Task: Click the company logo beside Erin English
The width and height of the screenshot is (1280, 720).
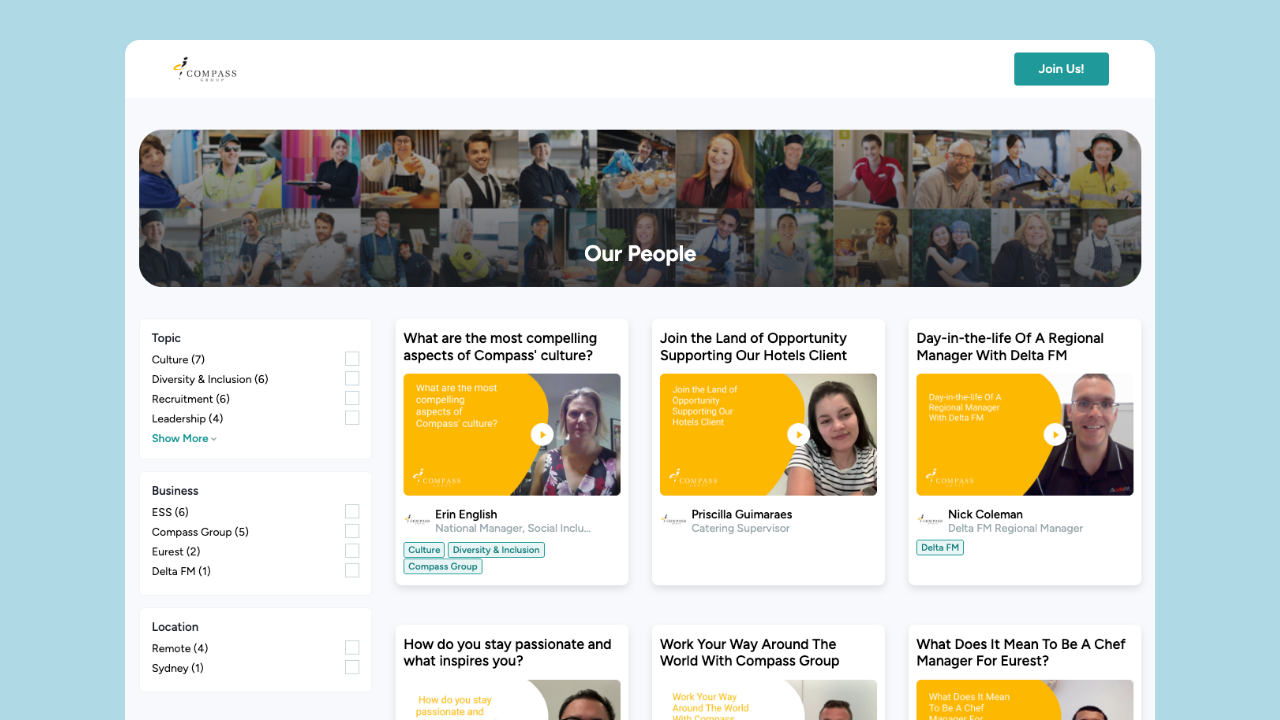Action: pos(417,520)
